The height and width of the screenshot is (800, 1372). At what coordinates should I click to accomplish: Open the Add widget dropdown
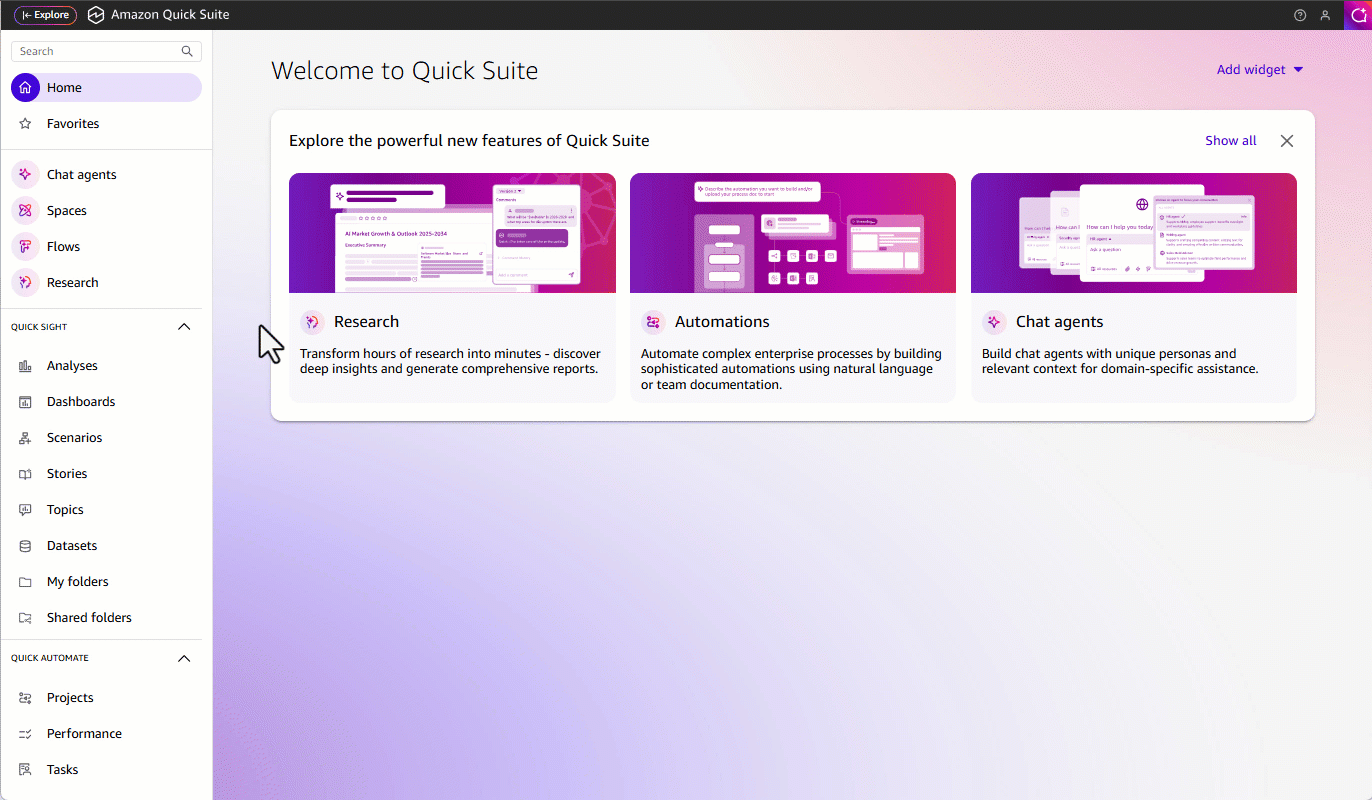coord(1259,70)
